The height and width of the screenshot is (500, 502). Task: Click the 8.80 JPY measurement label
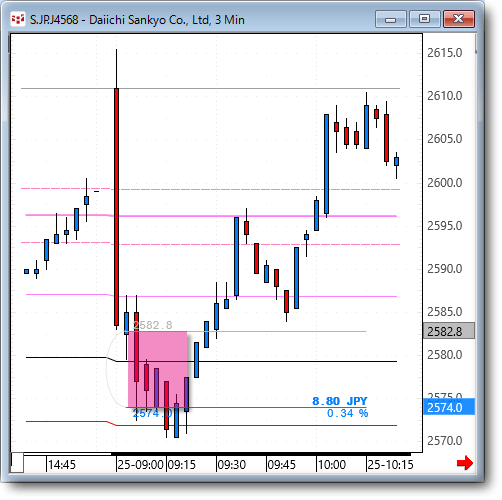click(x=340, y=401)
